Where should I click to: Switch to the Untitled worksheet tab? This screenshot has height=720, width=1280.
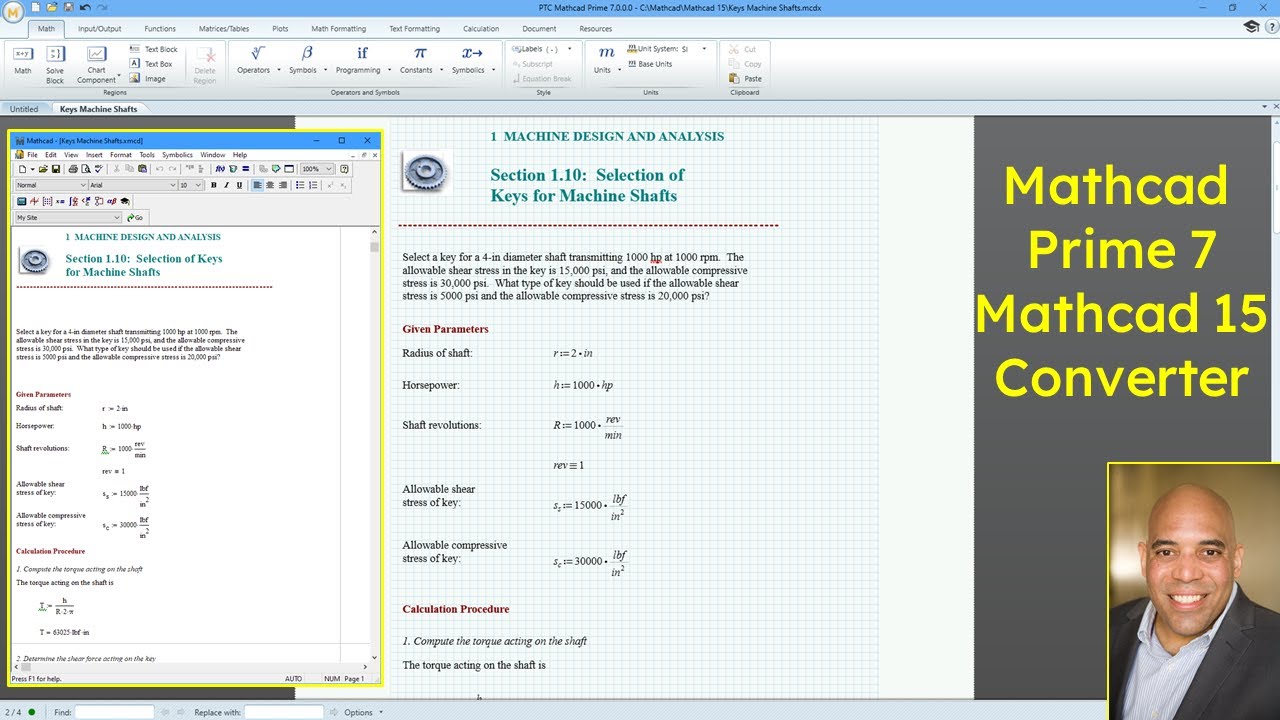(x=24, y=109)
